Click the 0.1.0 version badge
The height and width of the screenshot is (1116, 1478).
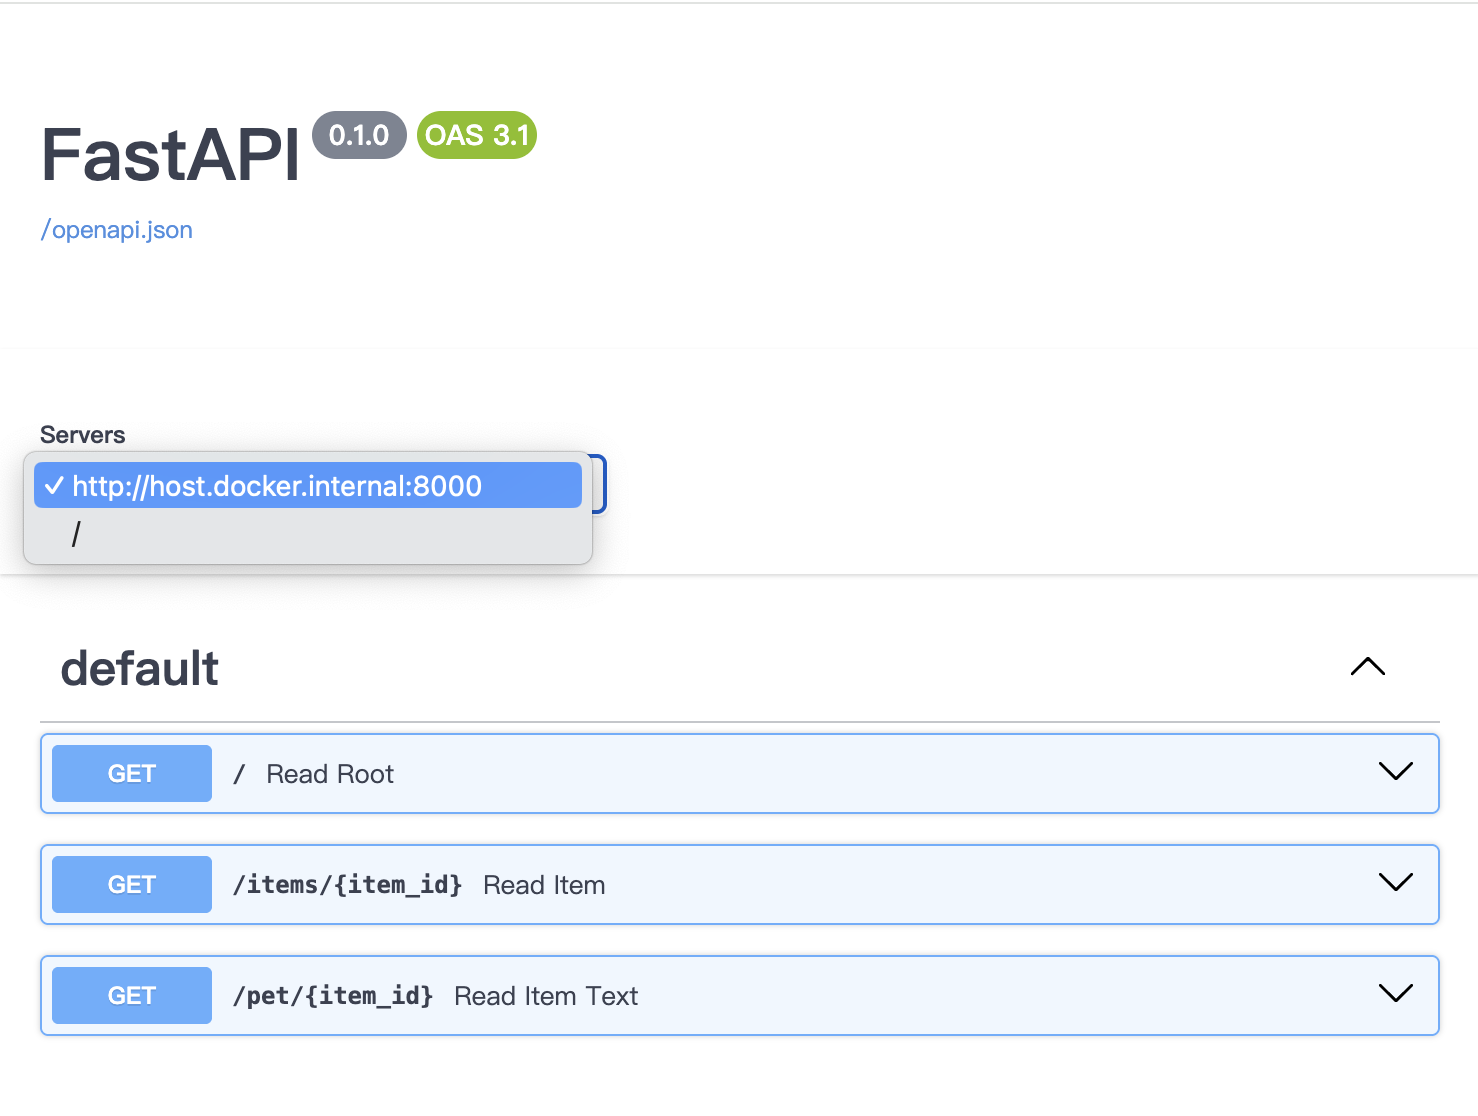[x=359, y=135]
